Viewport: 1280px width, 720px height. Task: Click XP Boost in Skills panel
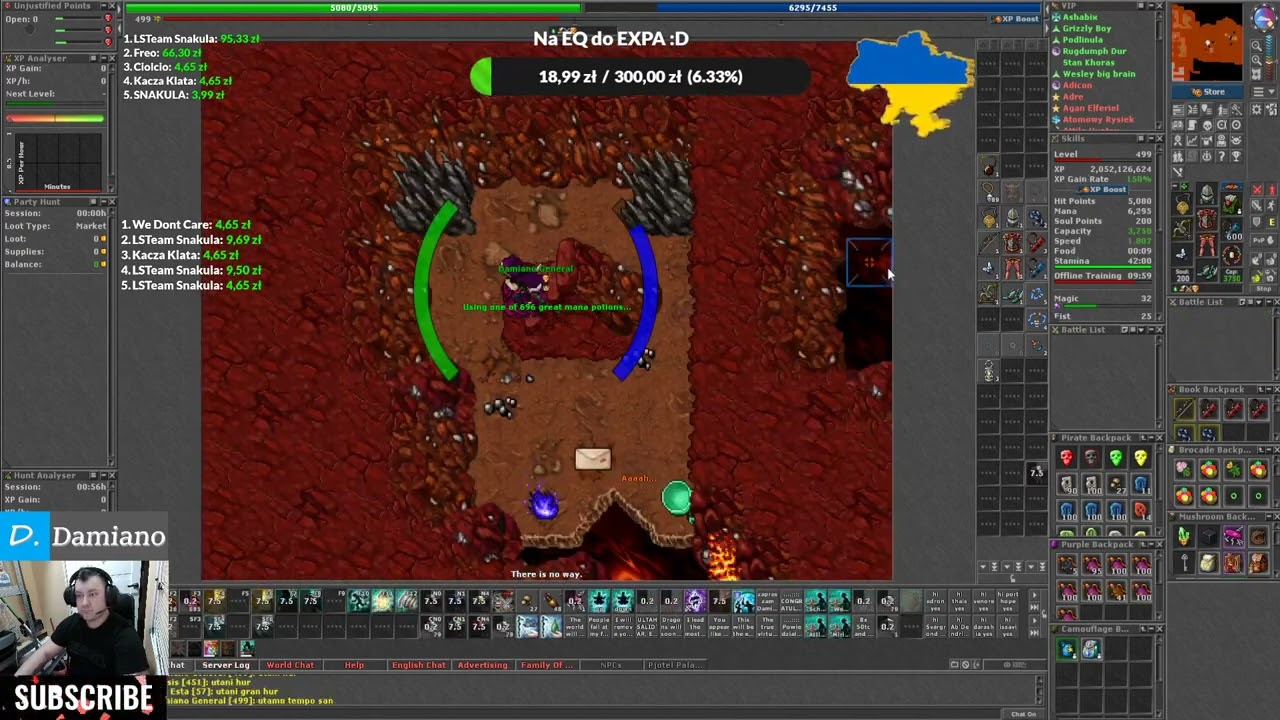point(1102,189)
